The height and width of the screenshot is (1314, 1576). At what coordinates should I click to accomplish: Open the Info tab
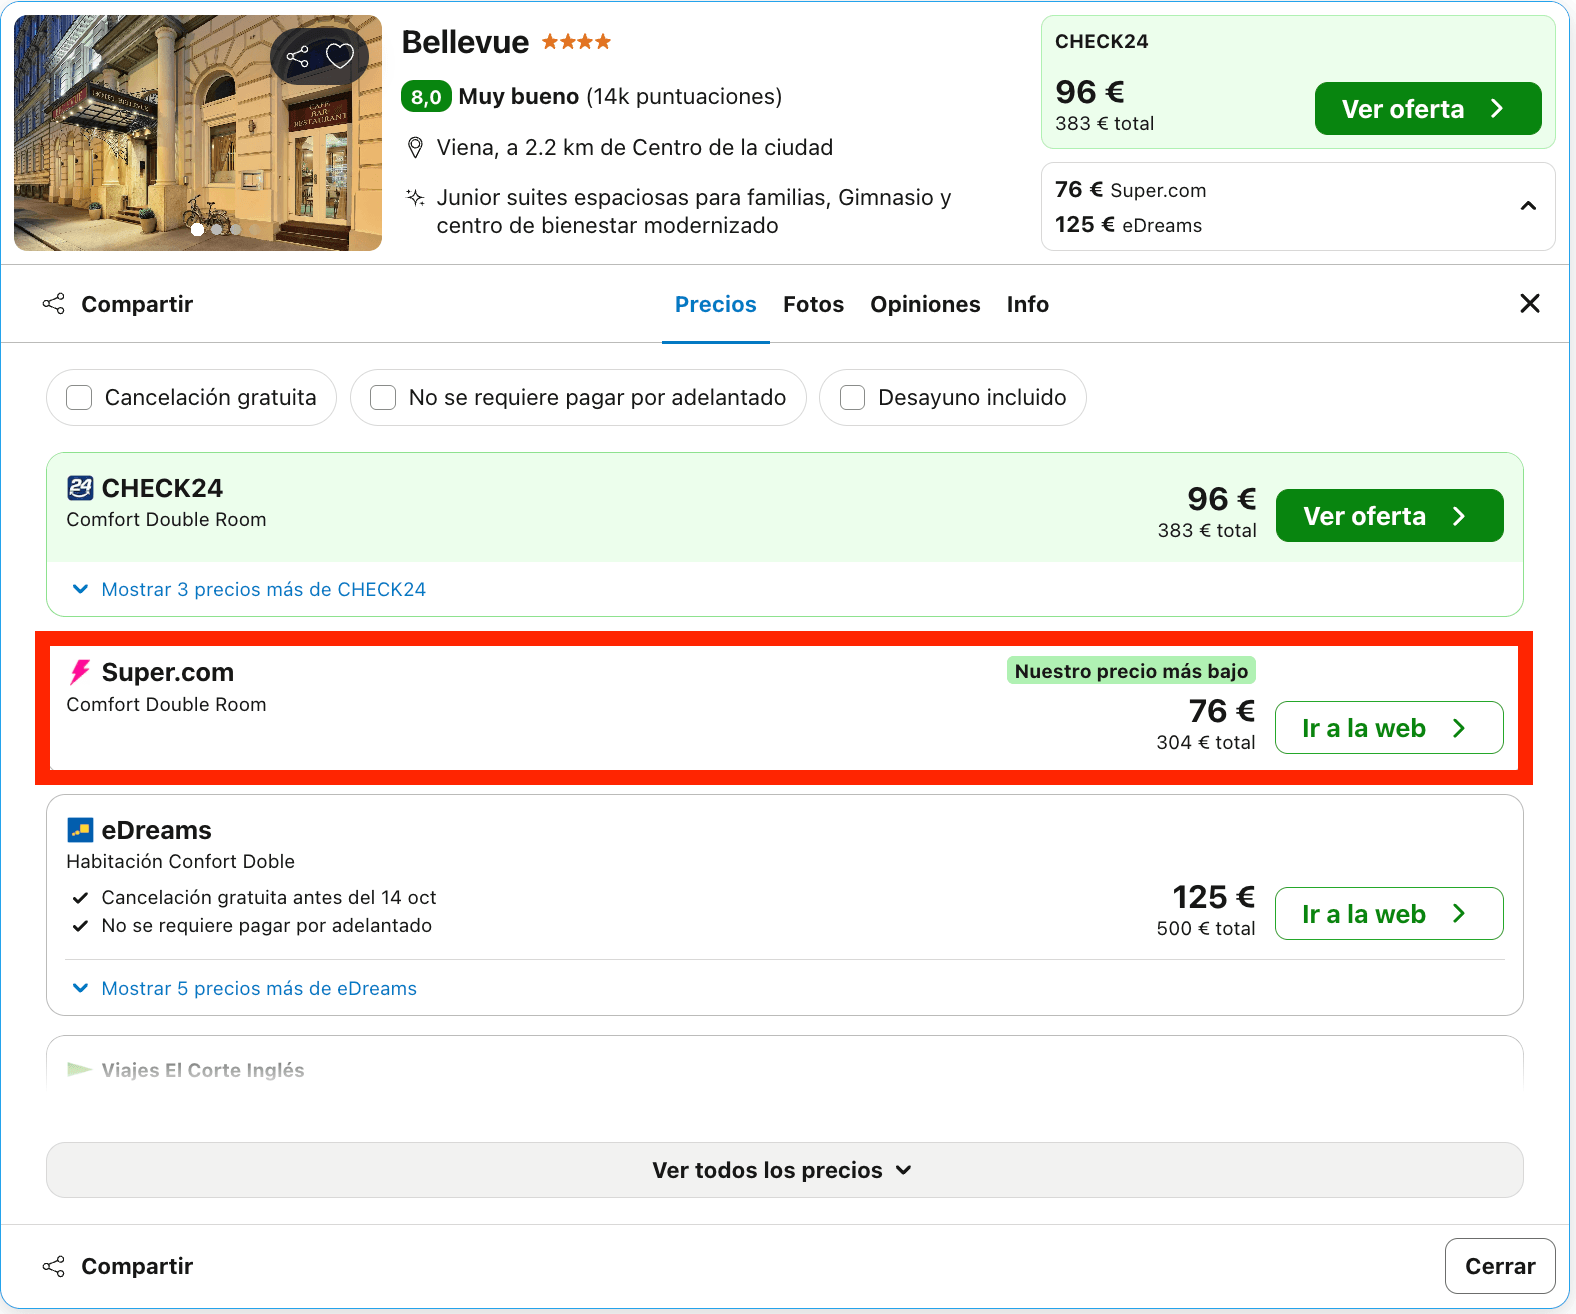1028,305
